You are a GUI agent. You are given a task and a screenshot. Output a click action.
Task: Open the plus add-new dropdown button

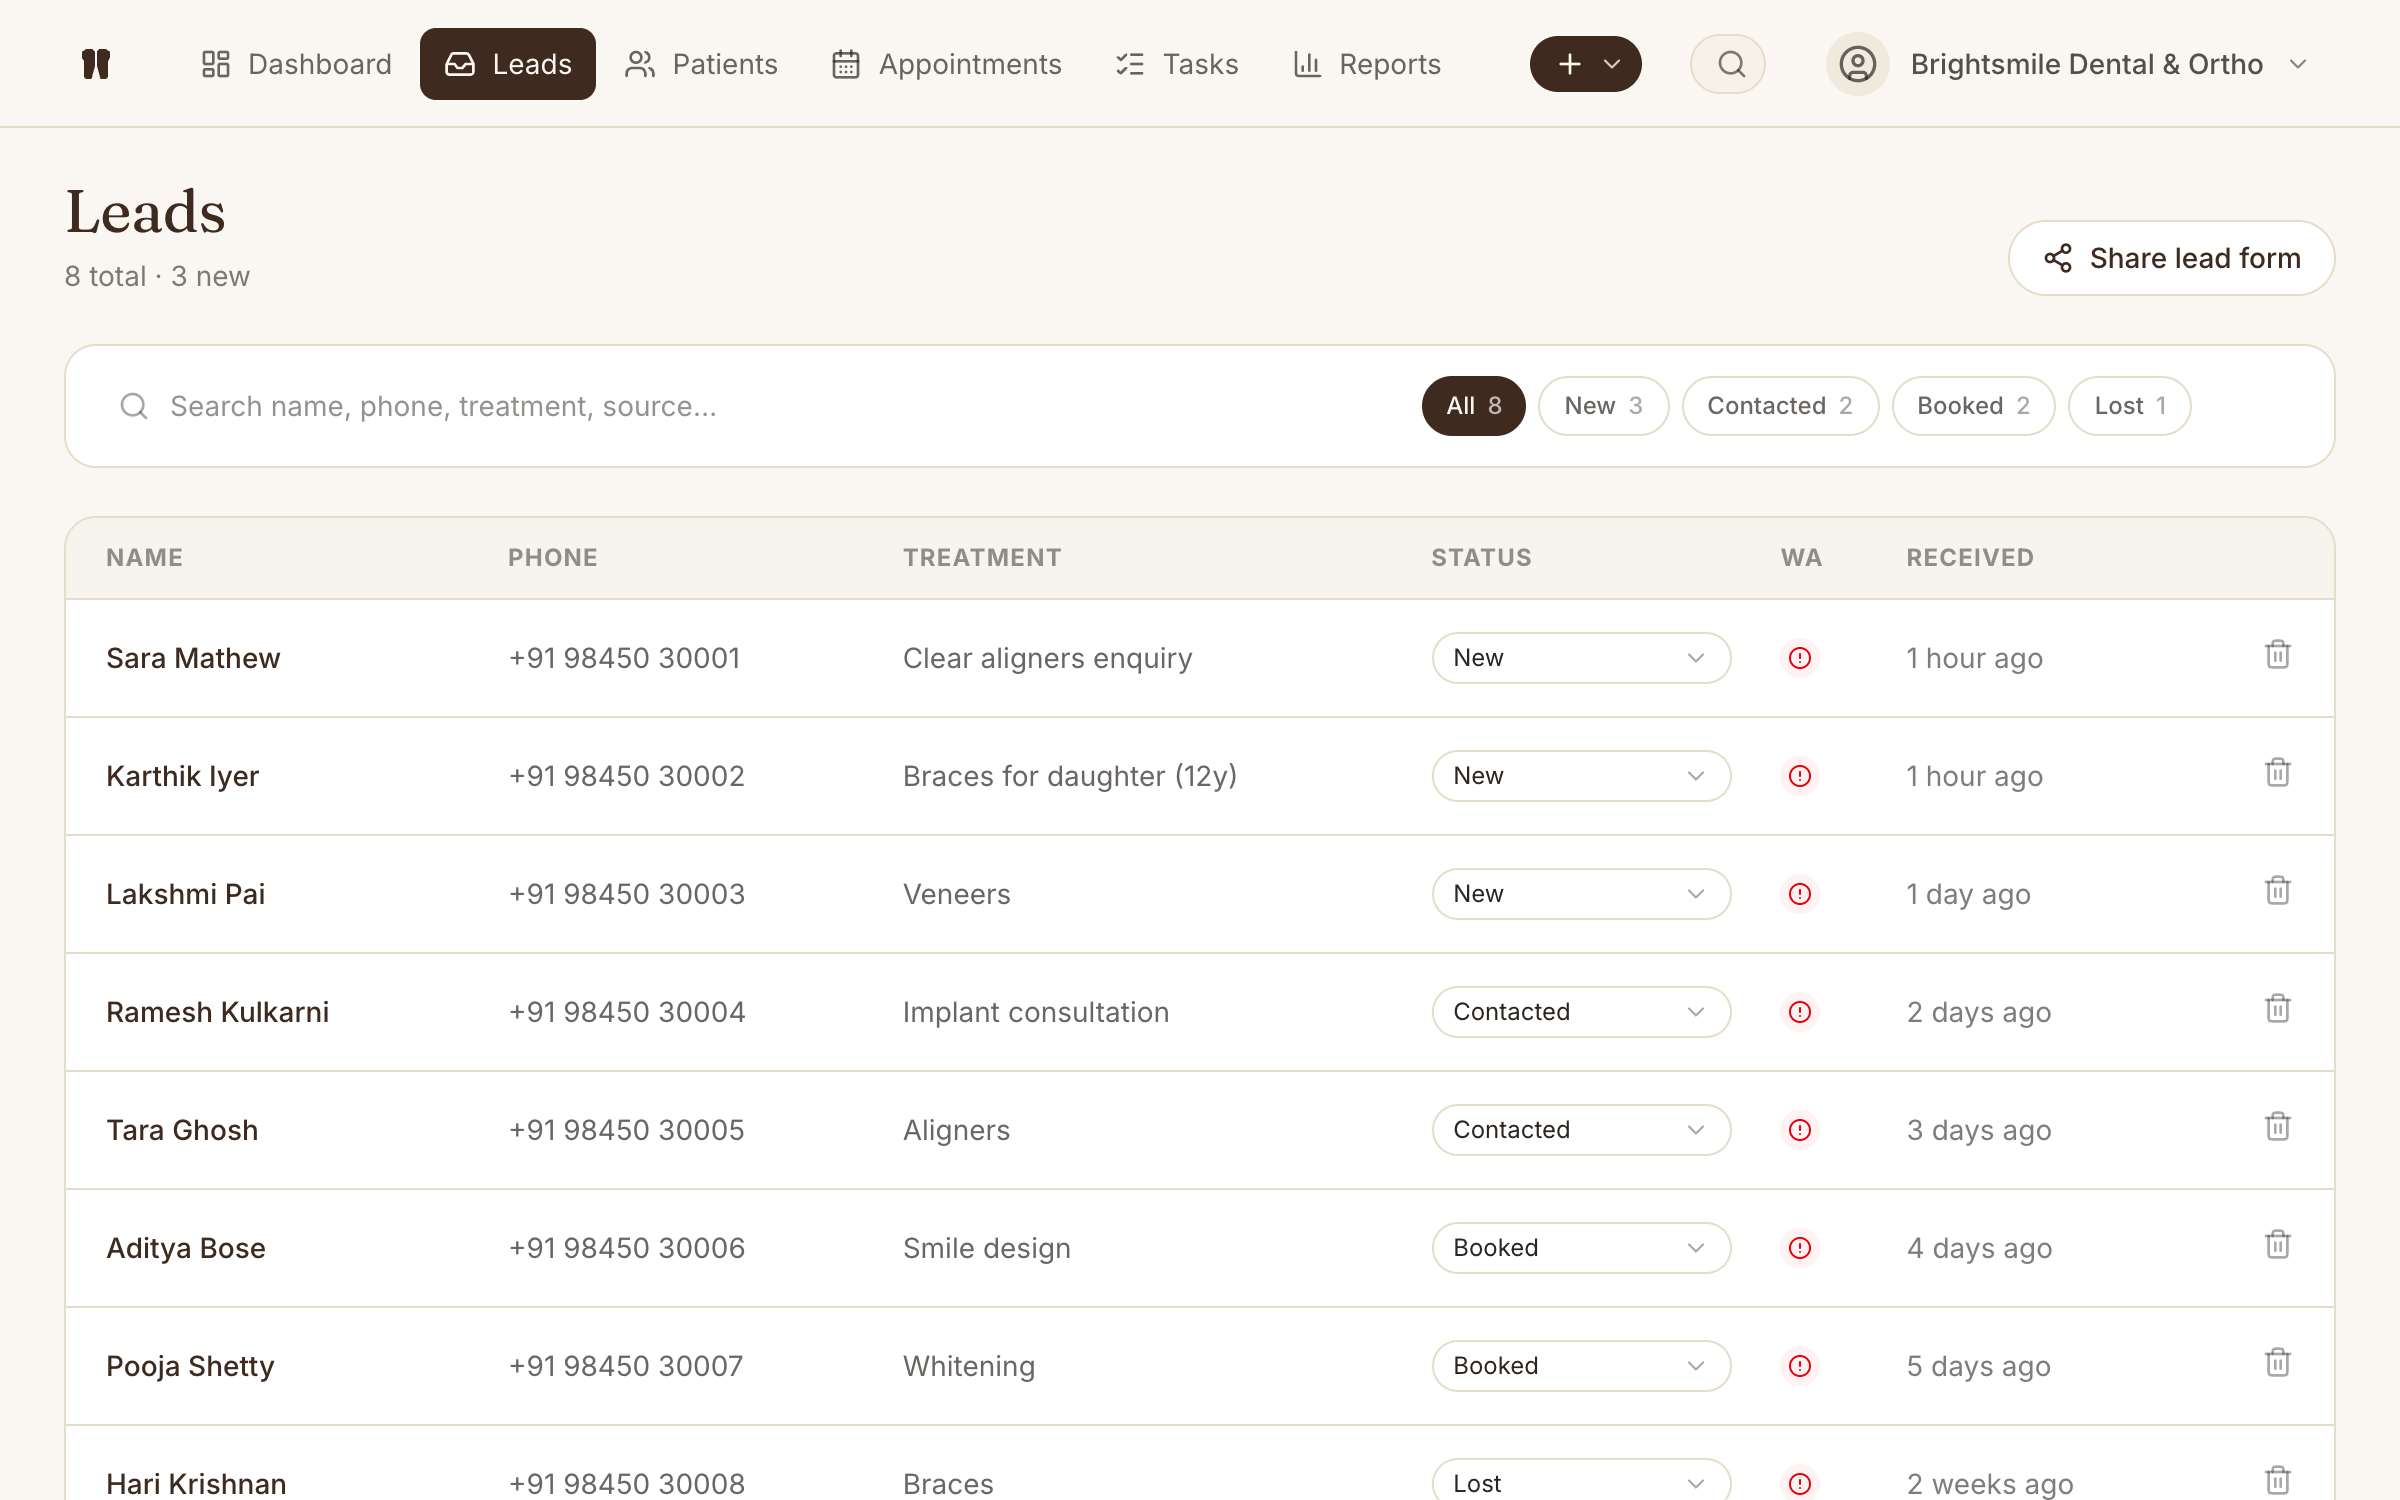tap(1585, 64)
